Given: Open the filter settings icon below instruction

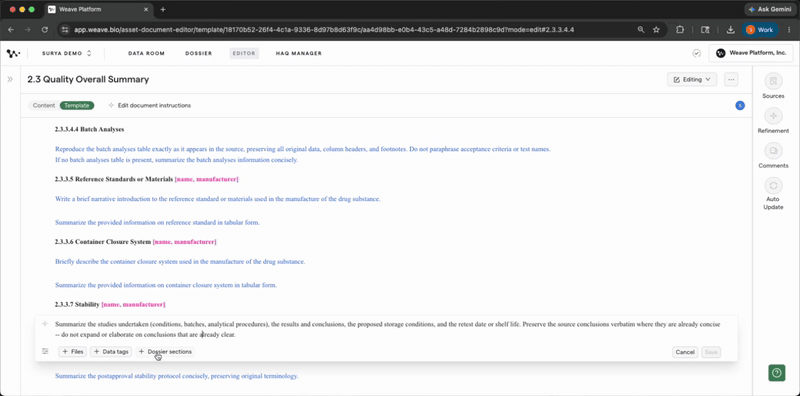Looking at the screenshot, I should [45, 351].
